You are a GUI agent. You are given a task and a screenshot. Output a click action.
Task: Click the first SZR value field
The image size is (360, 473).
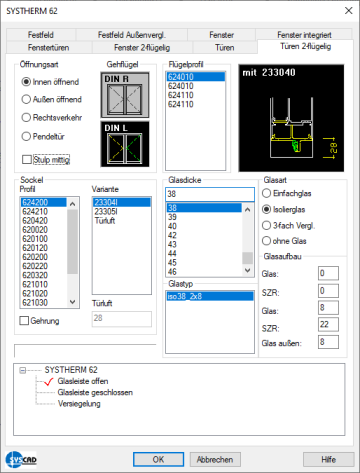(328, 291)
